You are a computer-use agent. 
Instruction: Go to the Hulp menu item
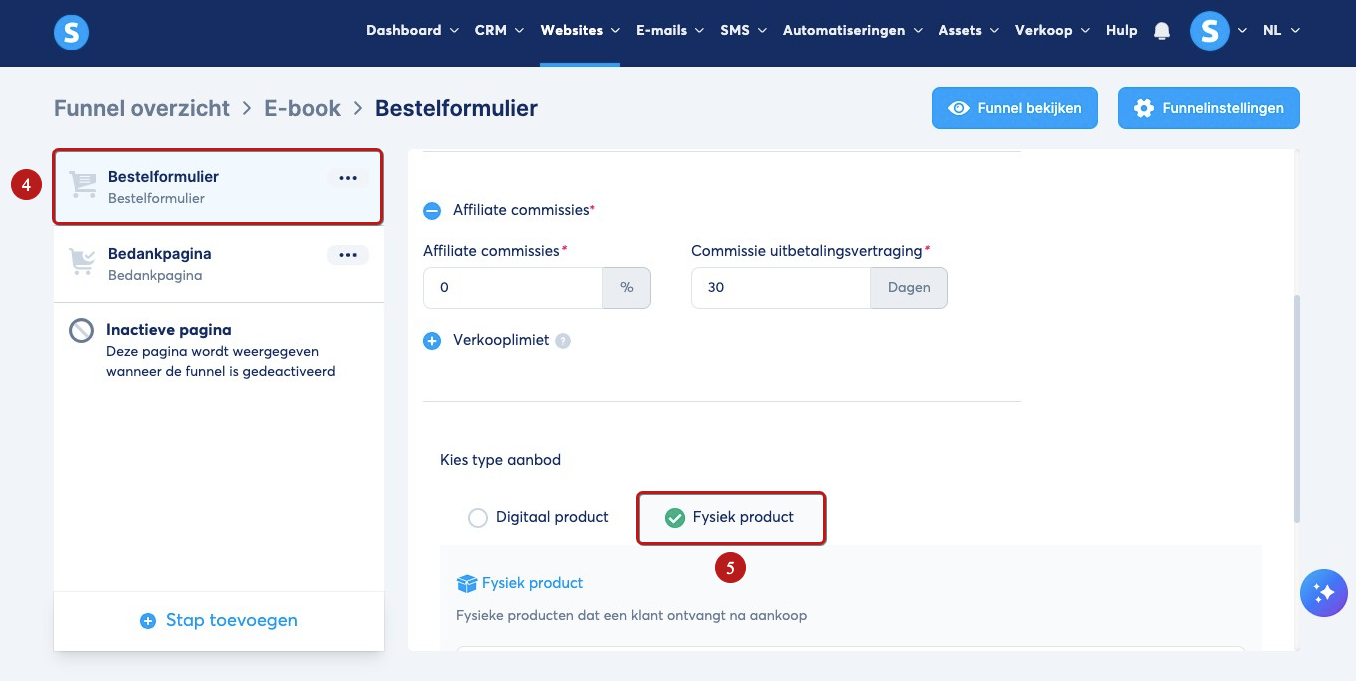[x=1121, y=31]
